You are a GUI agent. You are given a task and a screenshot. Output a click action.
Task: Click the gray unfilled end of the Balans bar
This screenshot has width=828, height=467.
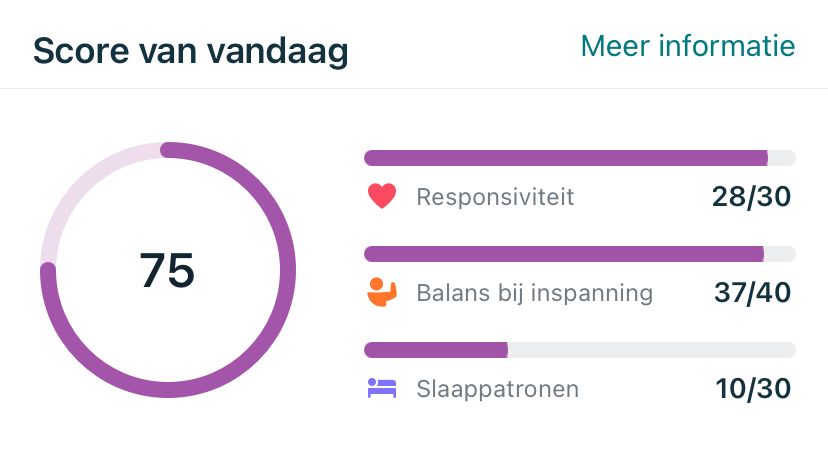pyautogui.click(x=779, y=254)
